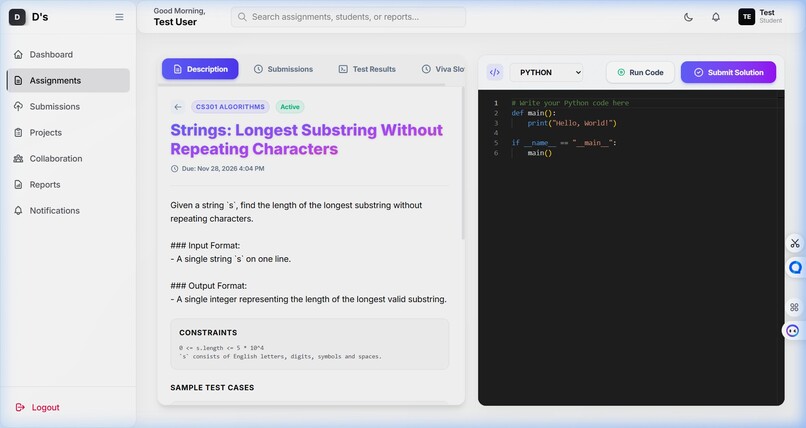806x428 pixels.
Task: Click the exit icon beside Logout
Action: 20,407
